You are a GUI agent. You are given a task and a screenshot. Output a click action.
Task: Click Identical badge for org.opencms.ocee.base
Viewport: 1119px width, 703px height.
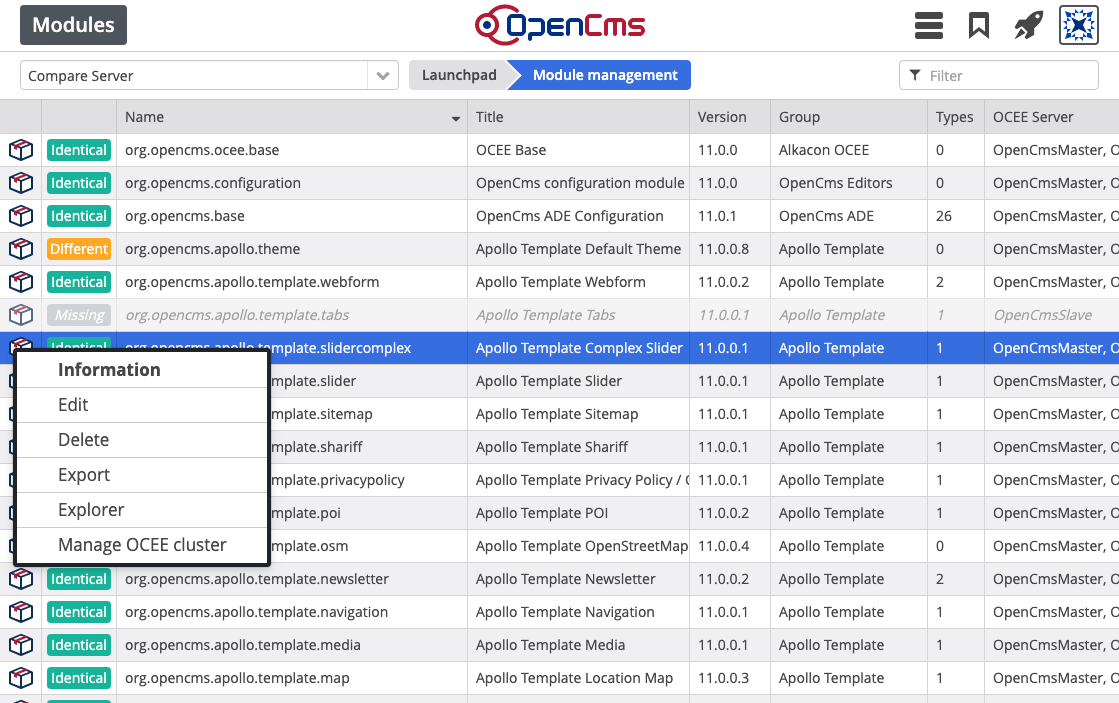pyautogui.click(x=79, y=150)
